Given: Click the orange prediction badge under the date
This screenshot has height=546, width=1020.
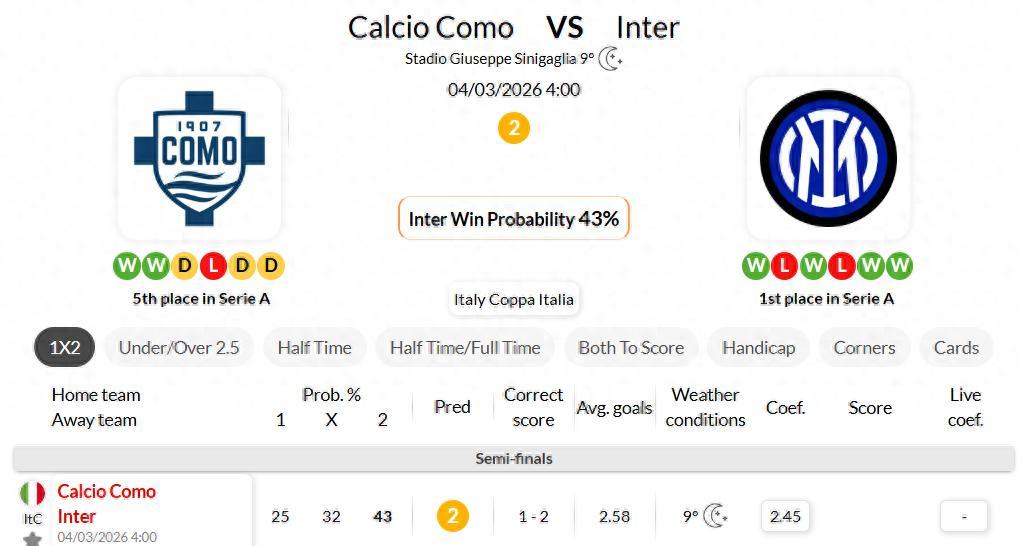Looking at the screenshot, I should 514,128.
